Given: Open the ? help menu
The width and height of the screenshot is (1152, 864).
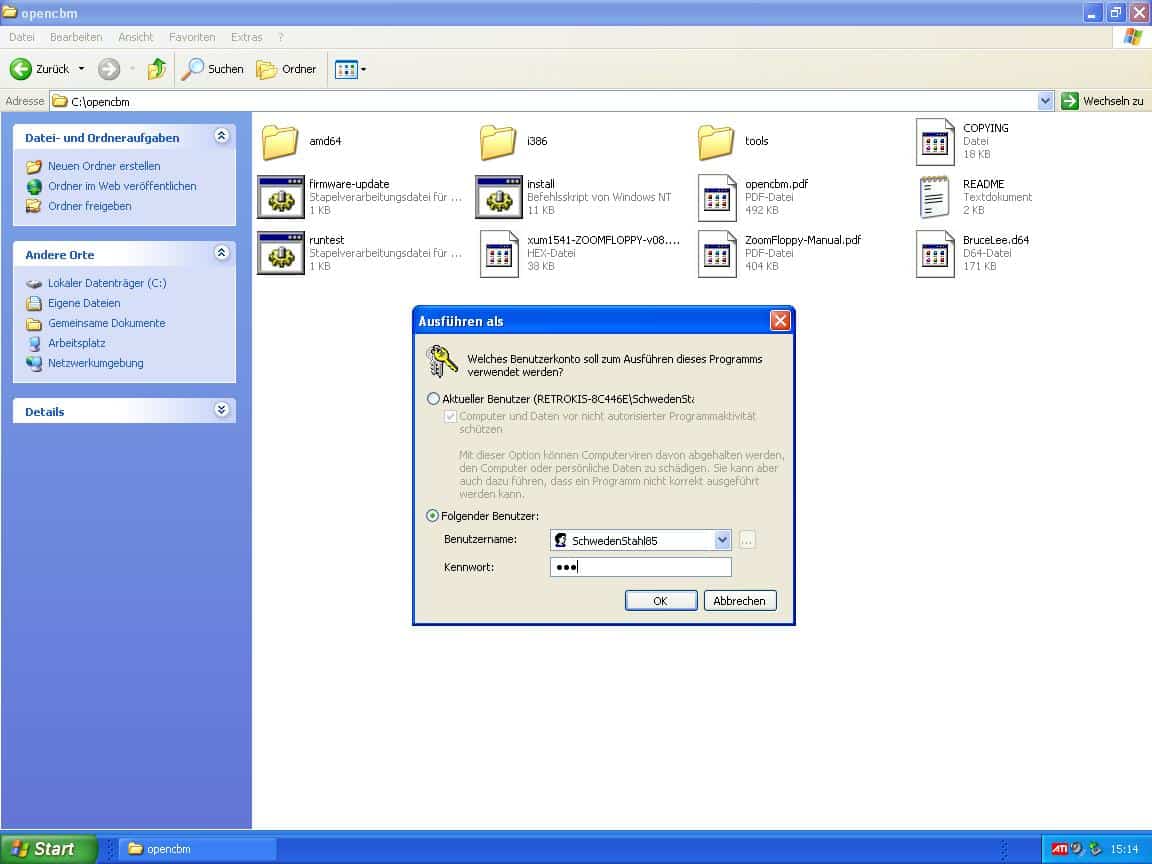Looking at the screenshot, I should (x=281, y=37).
